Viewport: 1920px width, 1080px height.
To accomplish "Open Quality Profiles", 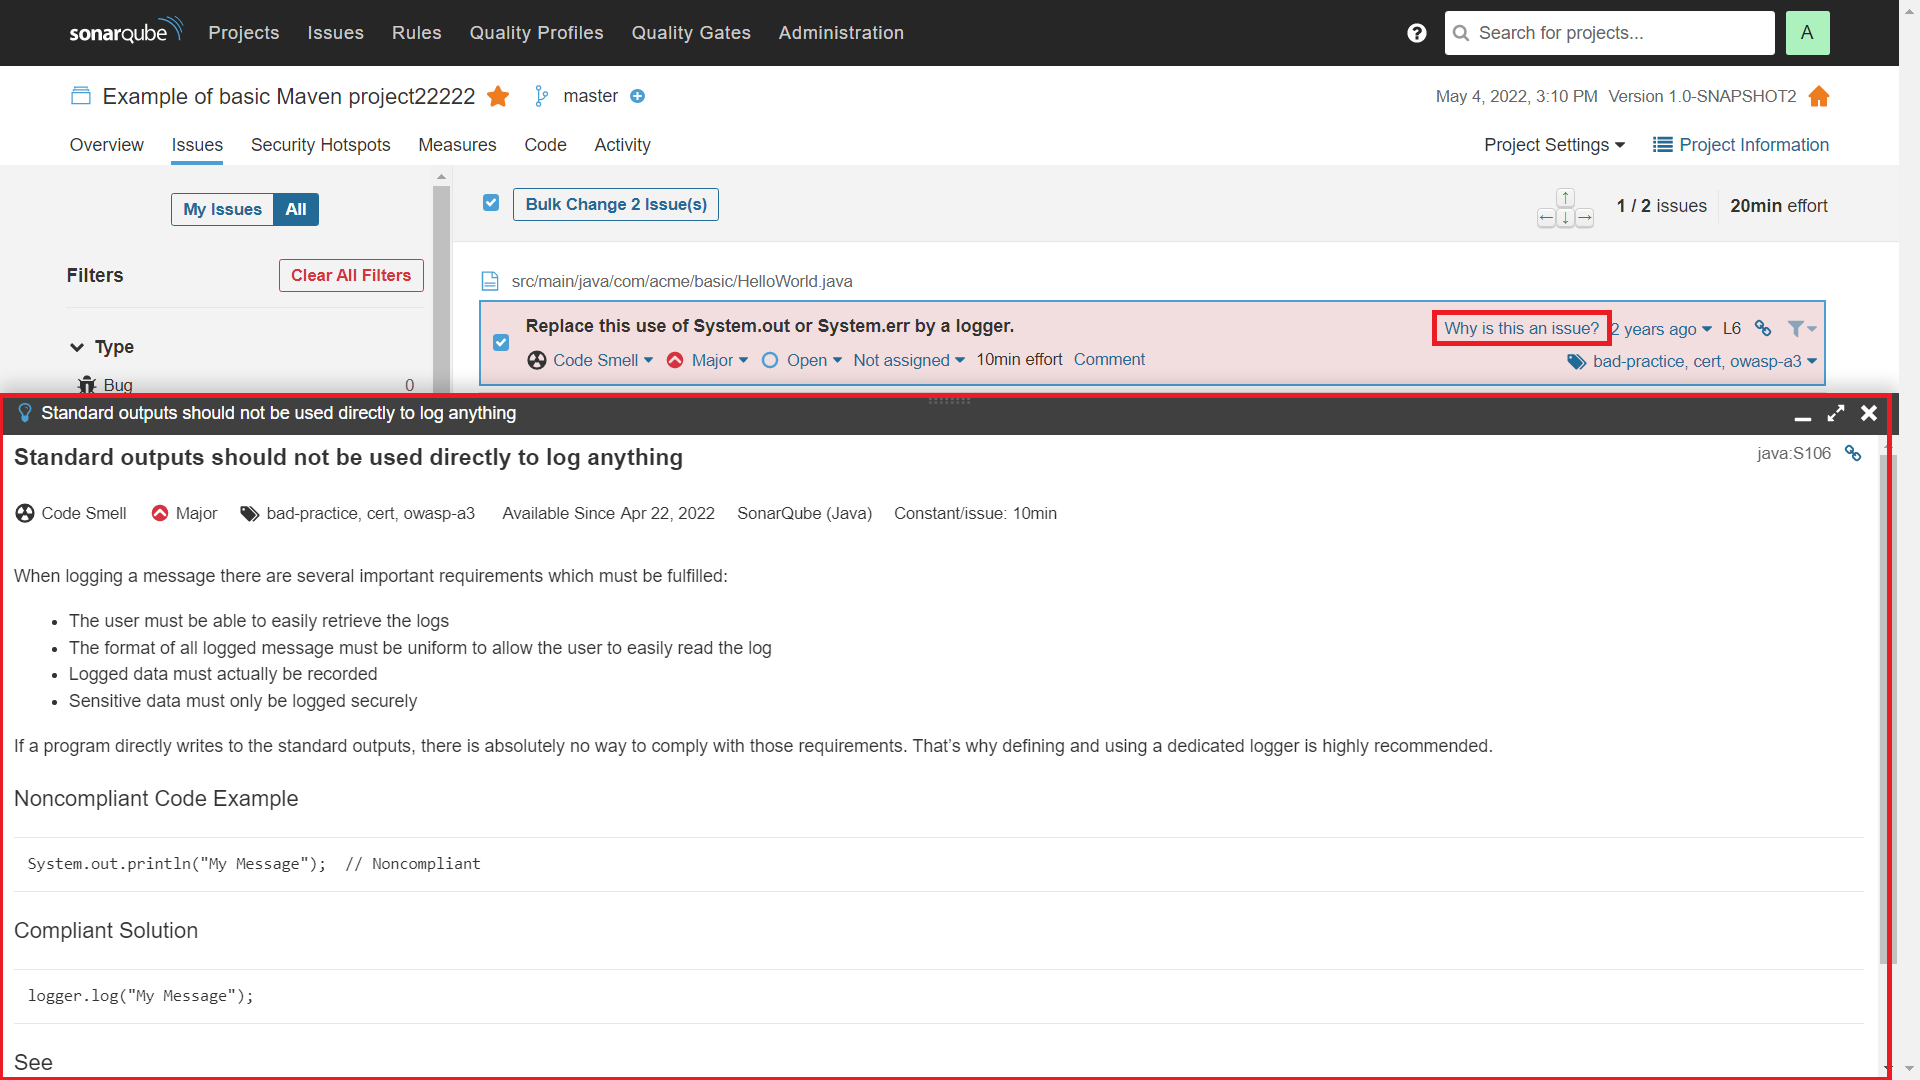I will click(536, 33).
